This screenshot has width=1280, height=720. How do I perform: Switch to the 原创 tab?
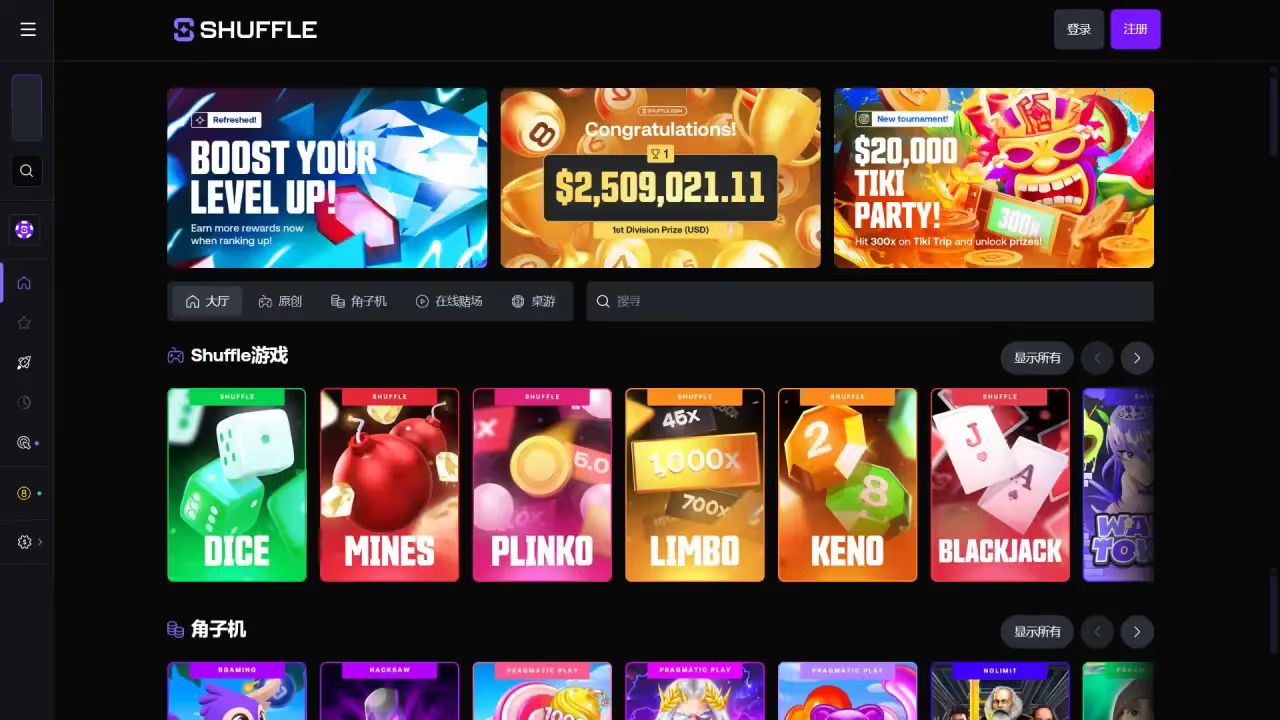click(280, 301)
